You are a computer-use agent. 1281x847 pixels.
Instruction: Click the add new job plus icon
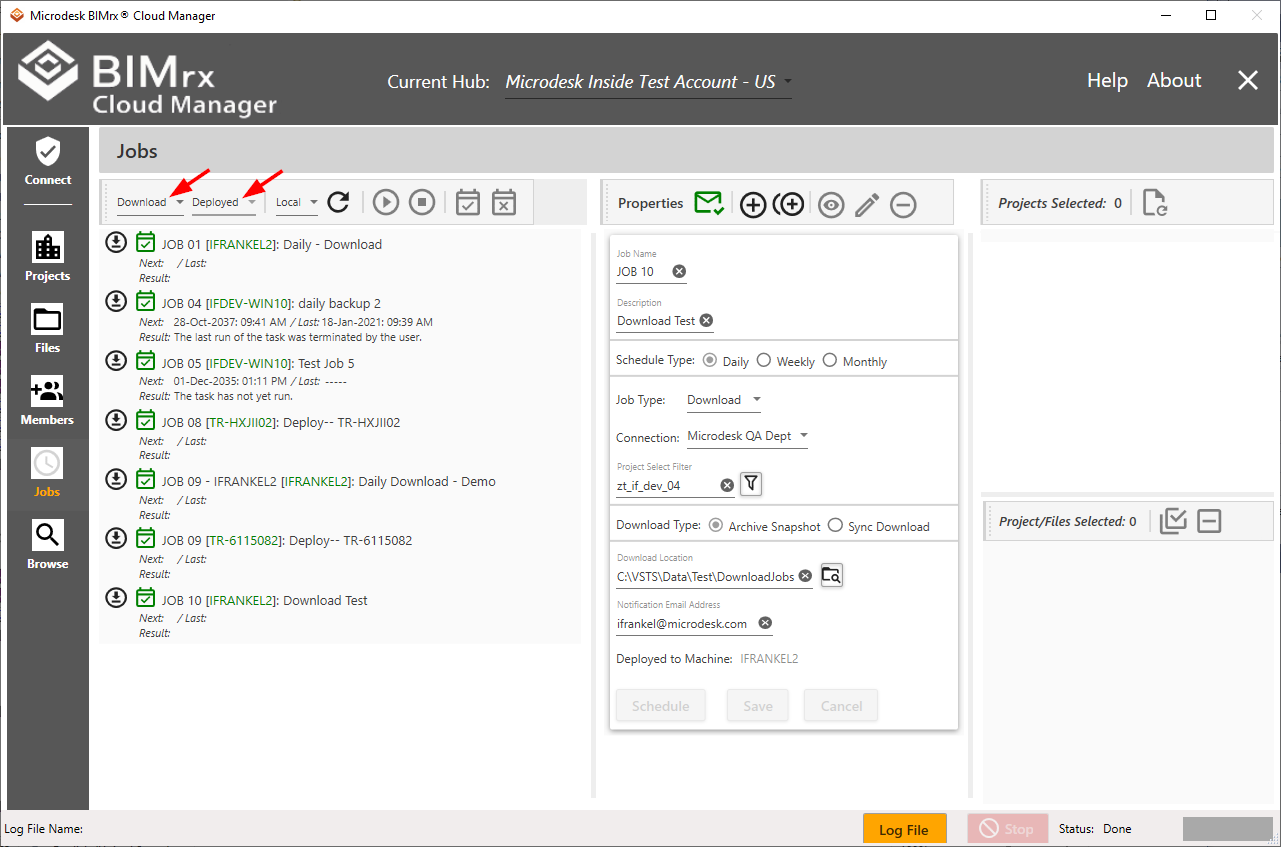tap(752, 204)
